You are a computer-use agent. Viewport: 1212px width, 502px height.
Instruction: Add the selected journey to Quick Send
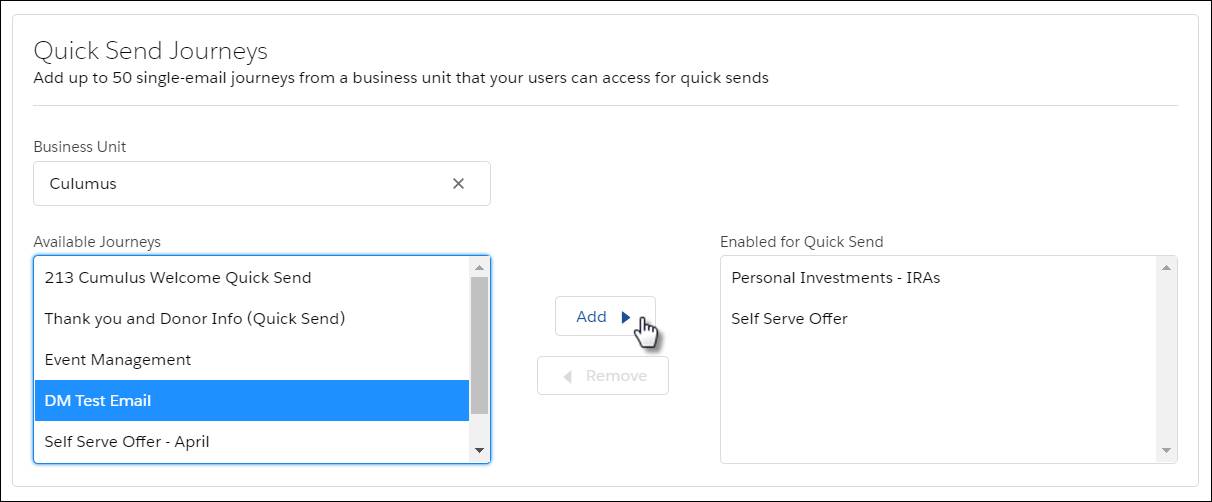605,316
